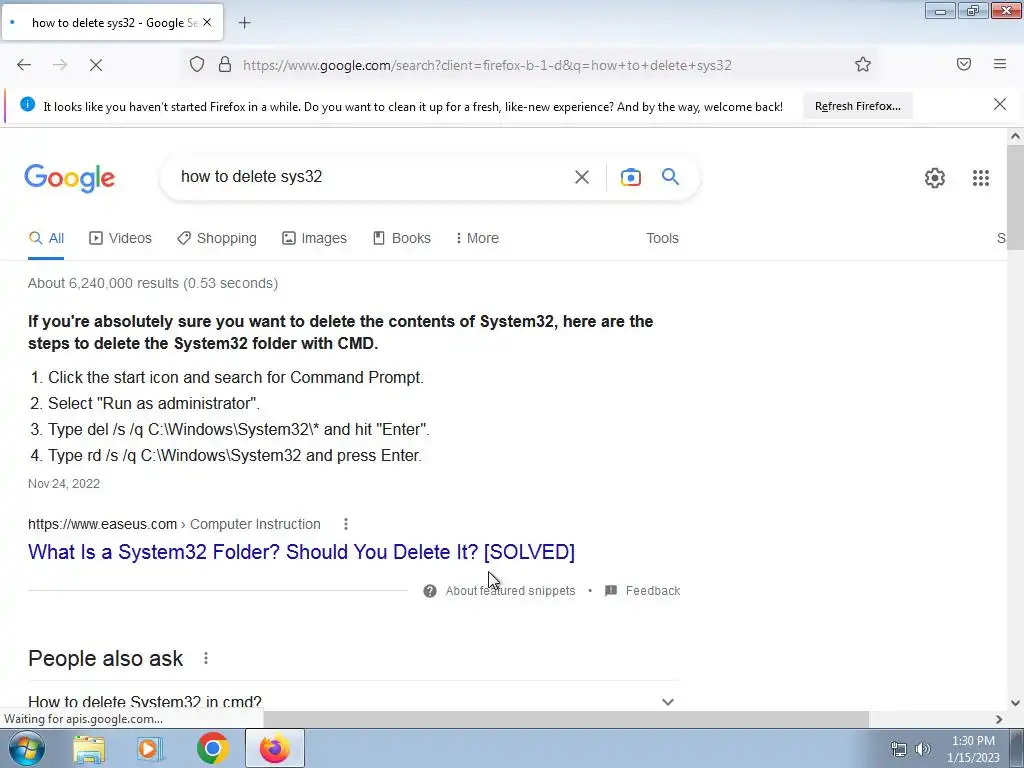Viewport: 1024px width, 768px height.
Task: Submit search with magnifier icon
Action: pos(671,176)
